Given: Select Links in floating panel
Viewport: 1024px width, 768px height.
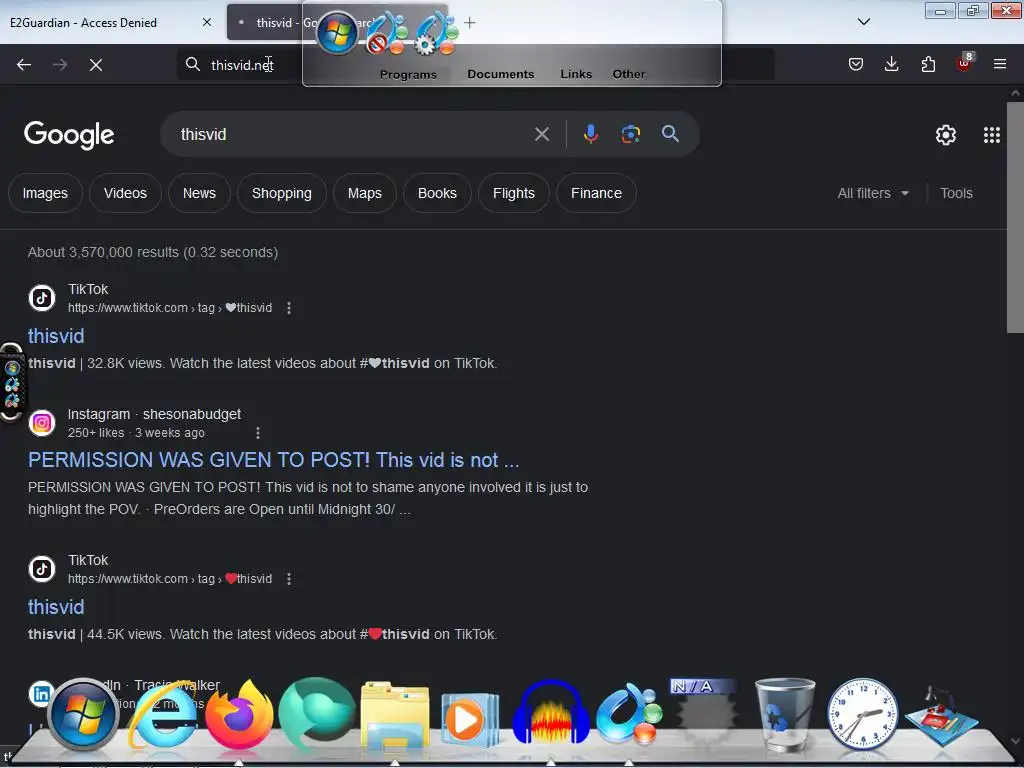Looking at the screenshot, I should (x=575, y=74).
